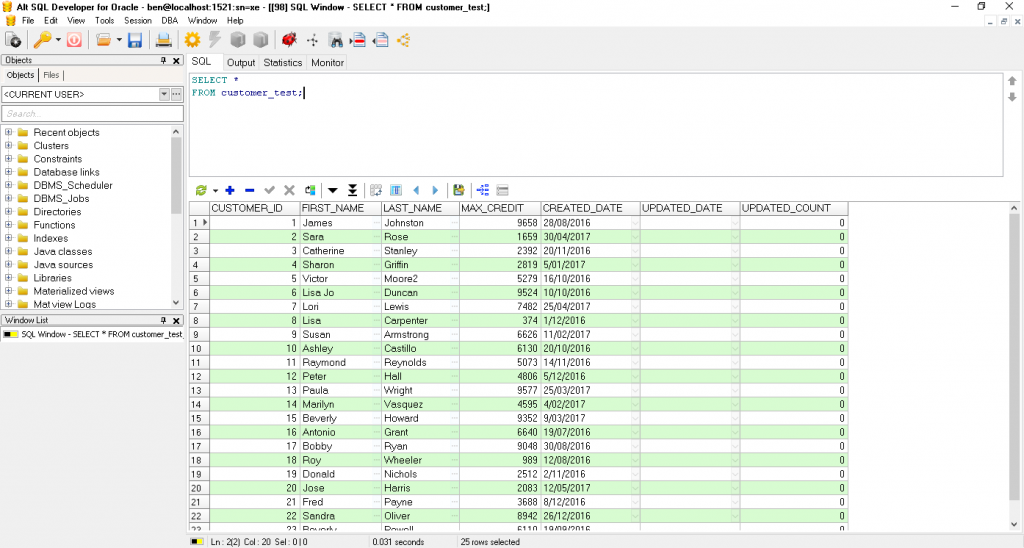
Task: Click the binoculars find icon
Action: point(335,40)
